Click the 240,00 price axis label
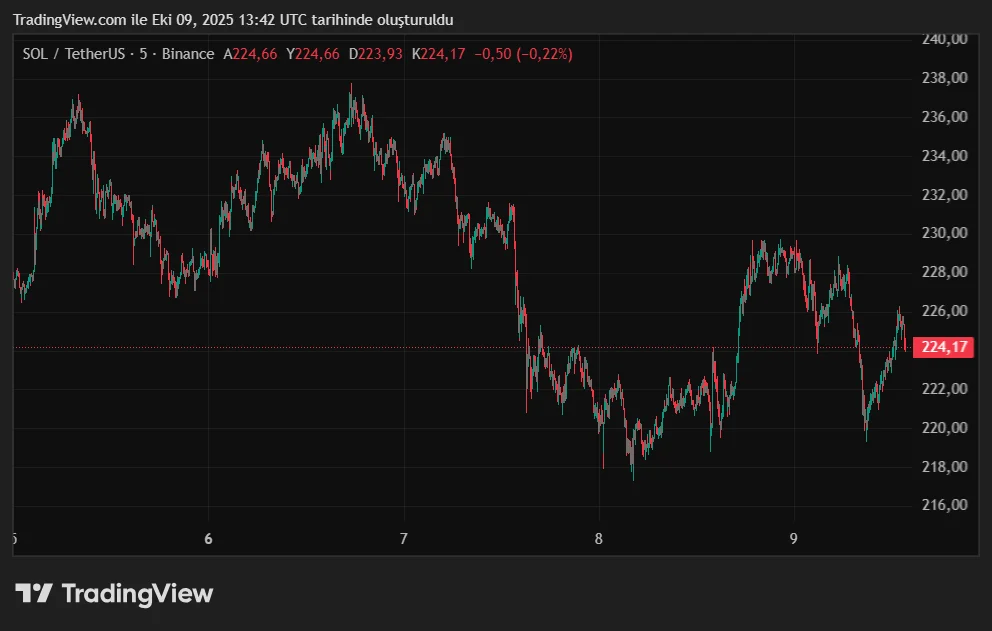Image resolution: width=992 pixels, height=631 pixels. coord(945,39)
